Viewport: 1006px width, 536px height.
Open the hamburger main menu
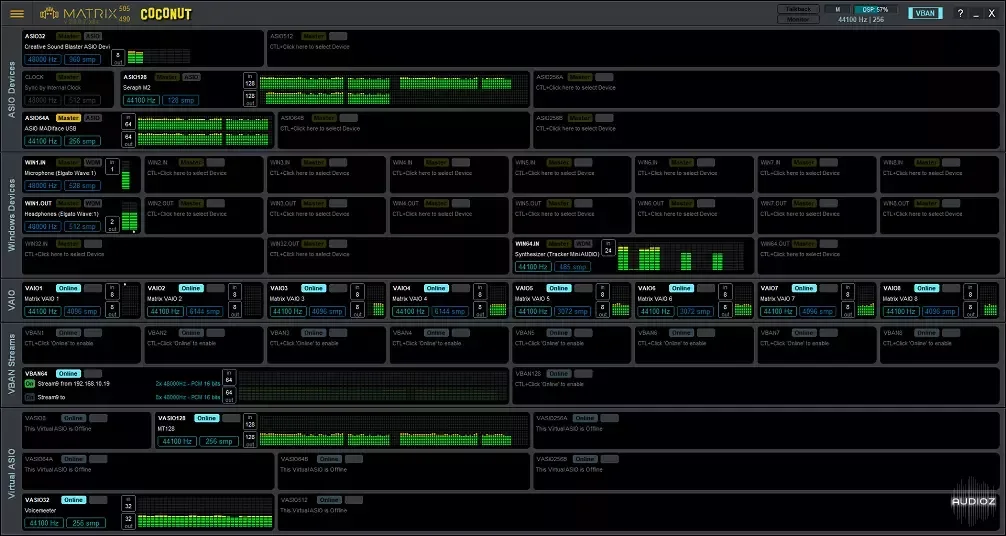tap(17, 13)
